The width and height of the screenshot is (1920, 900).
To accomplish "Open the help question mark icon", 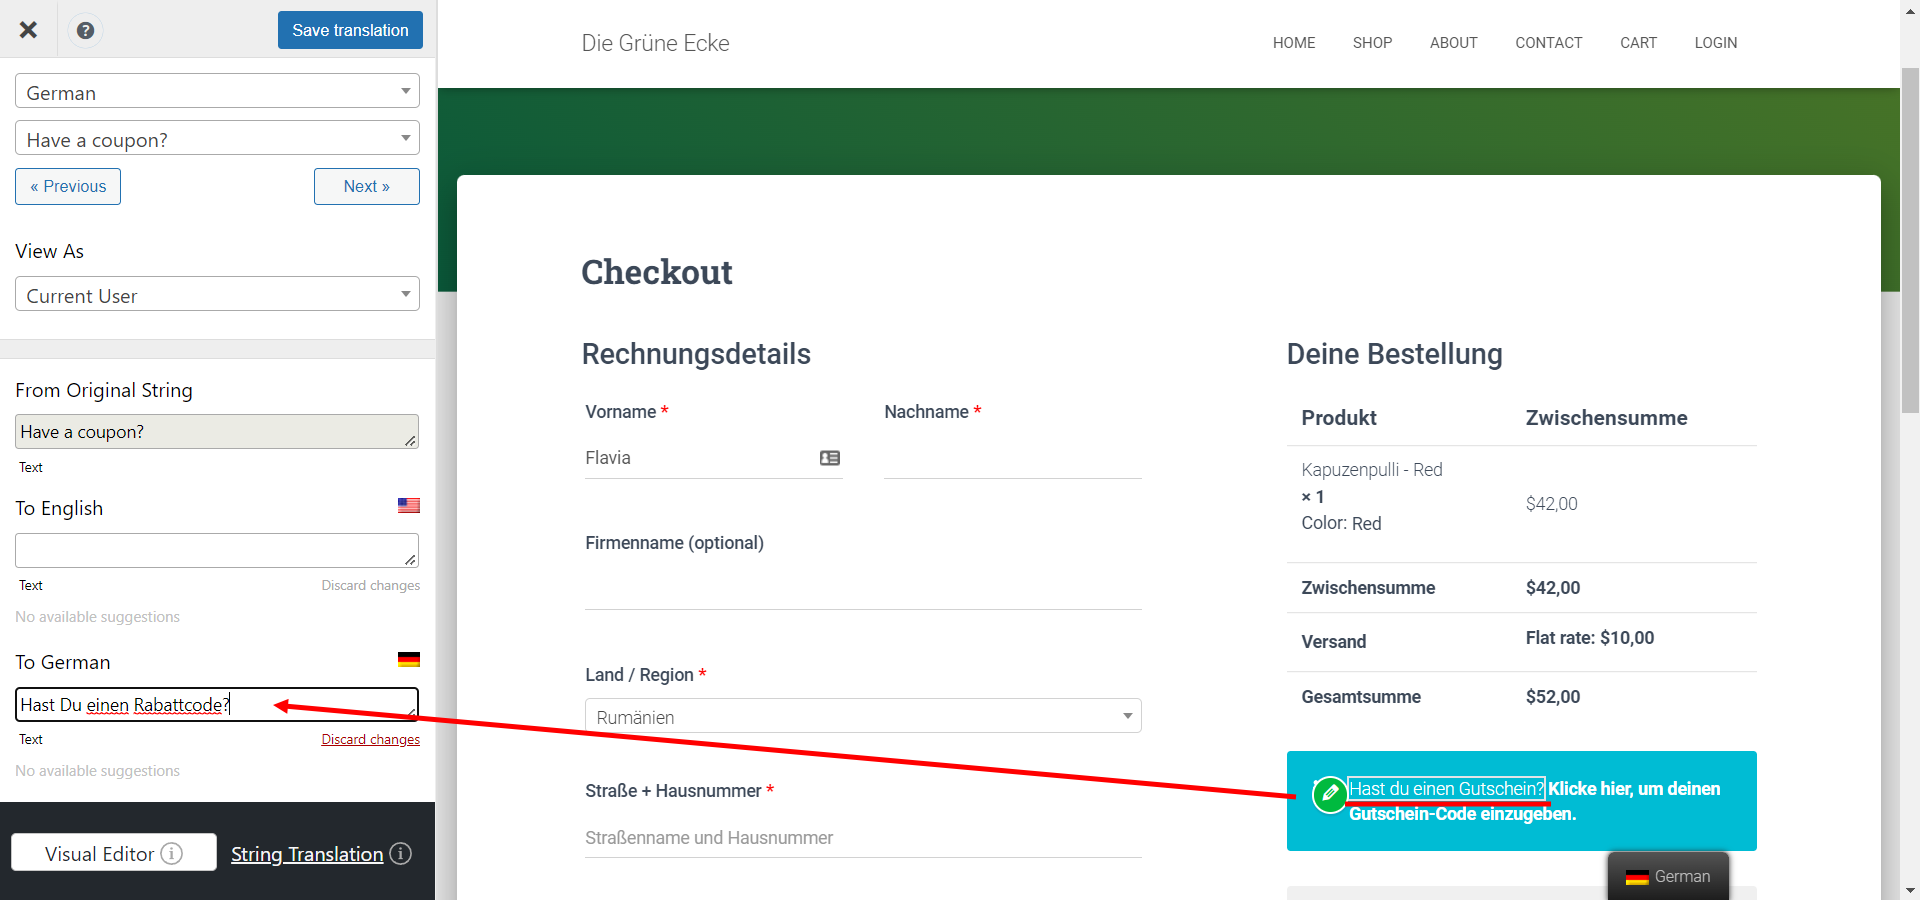I will pyautogui.click(x=86, y=30).
